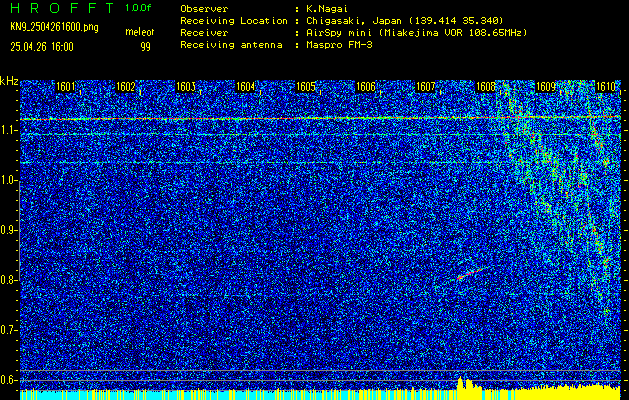Click Chigasaki, Japan coordinates text
Screen dimensions: 629x400
[405, 21]
